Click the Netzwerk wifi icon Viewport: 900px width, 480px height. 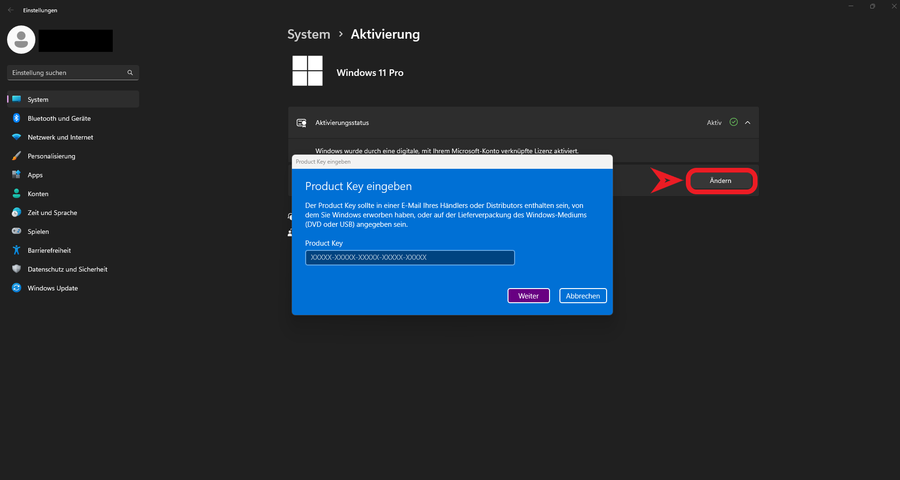pyautogui.click(x=17, y=137)
